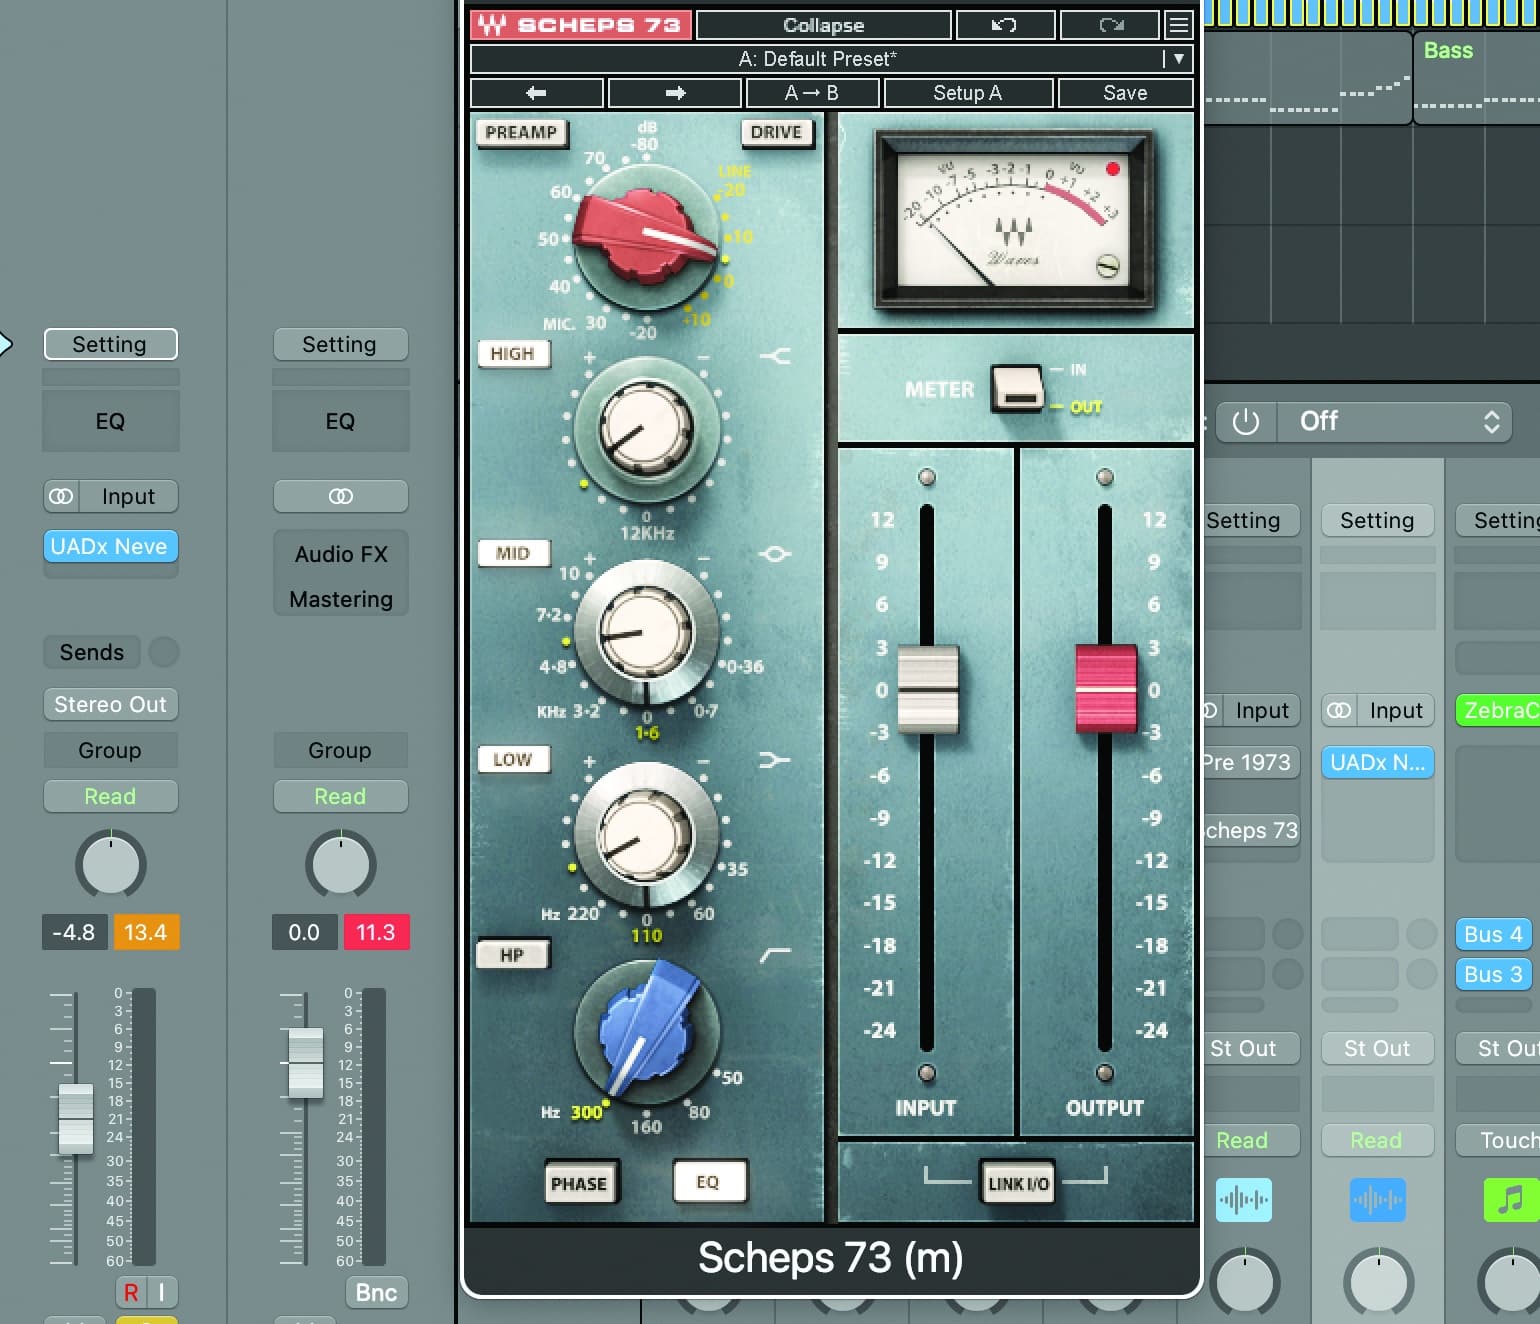Viewport: 1540px width, 1324px height.
Task: Toggle the LOW band button
Action: [x=512, y=759]
